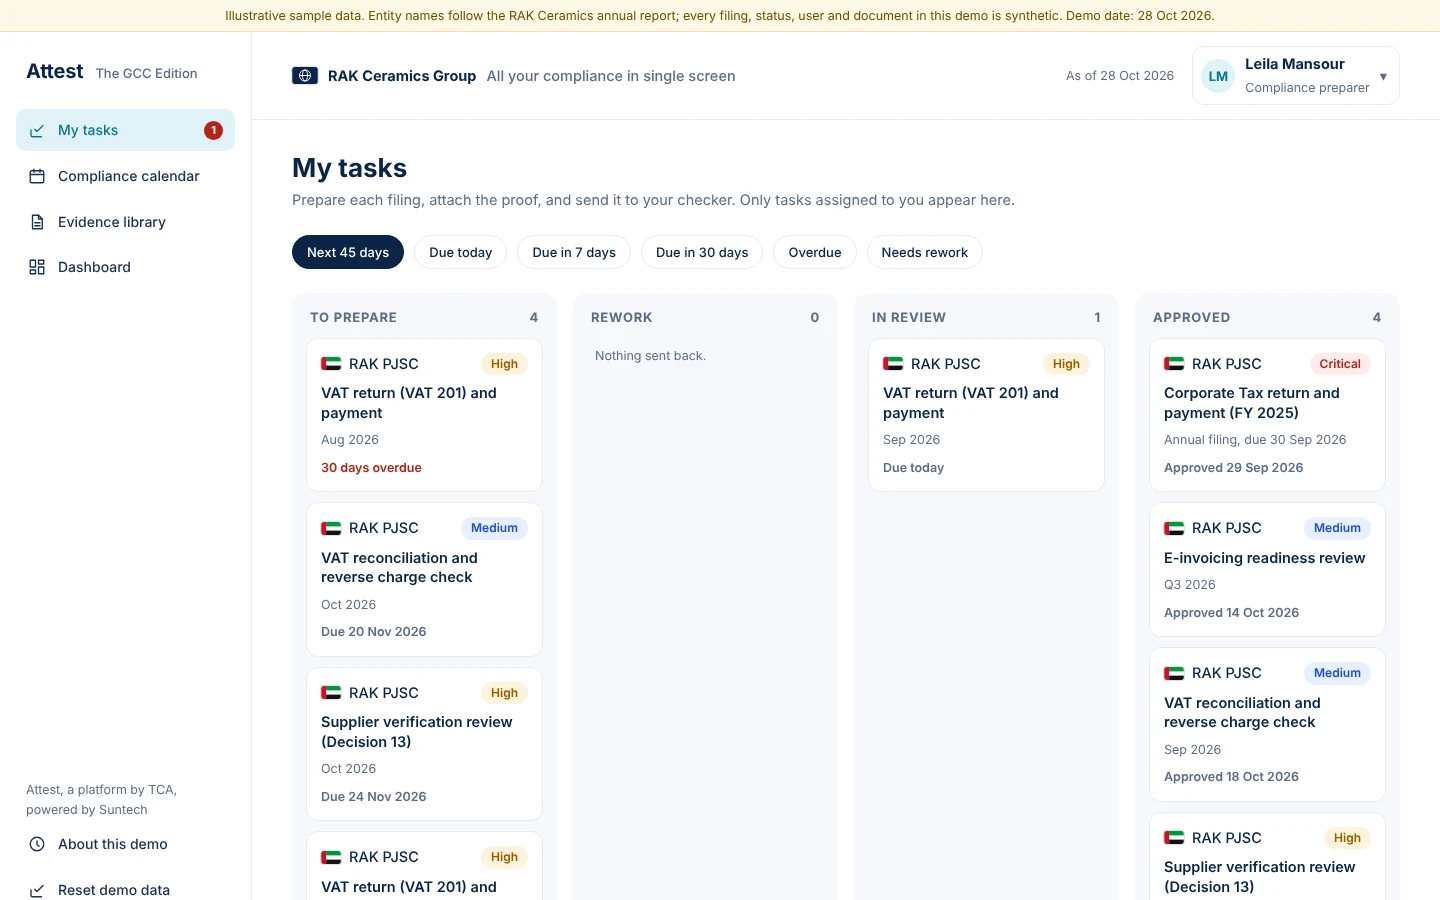Click the UAE flag on the Corporate Tax return card
Image resolution: width=1440 pixels, height=900 pixels.
pyautogui.click(x=1174, y=364)
